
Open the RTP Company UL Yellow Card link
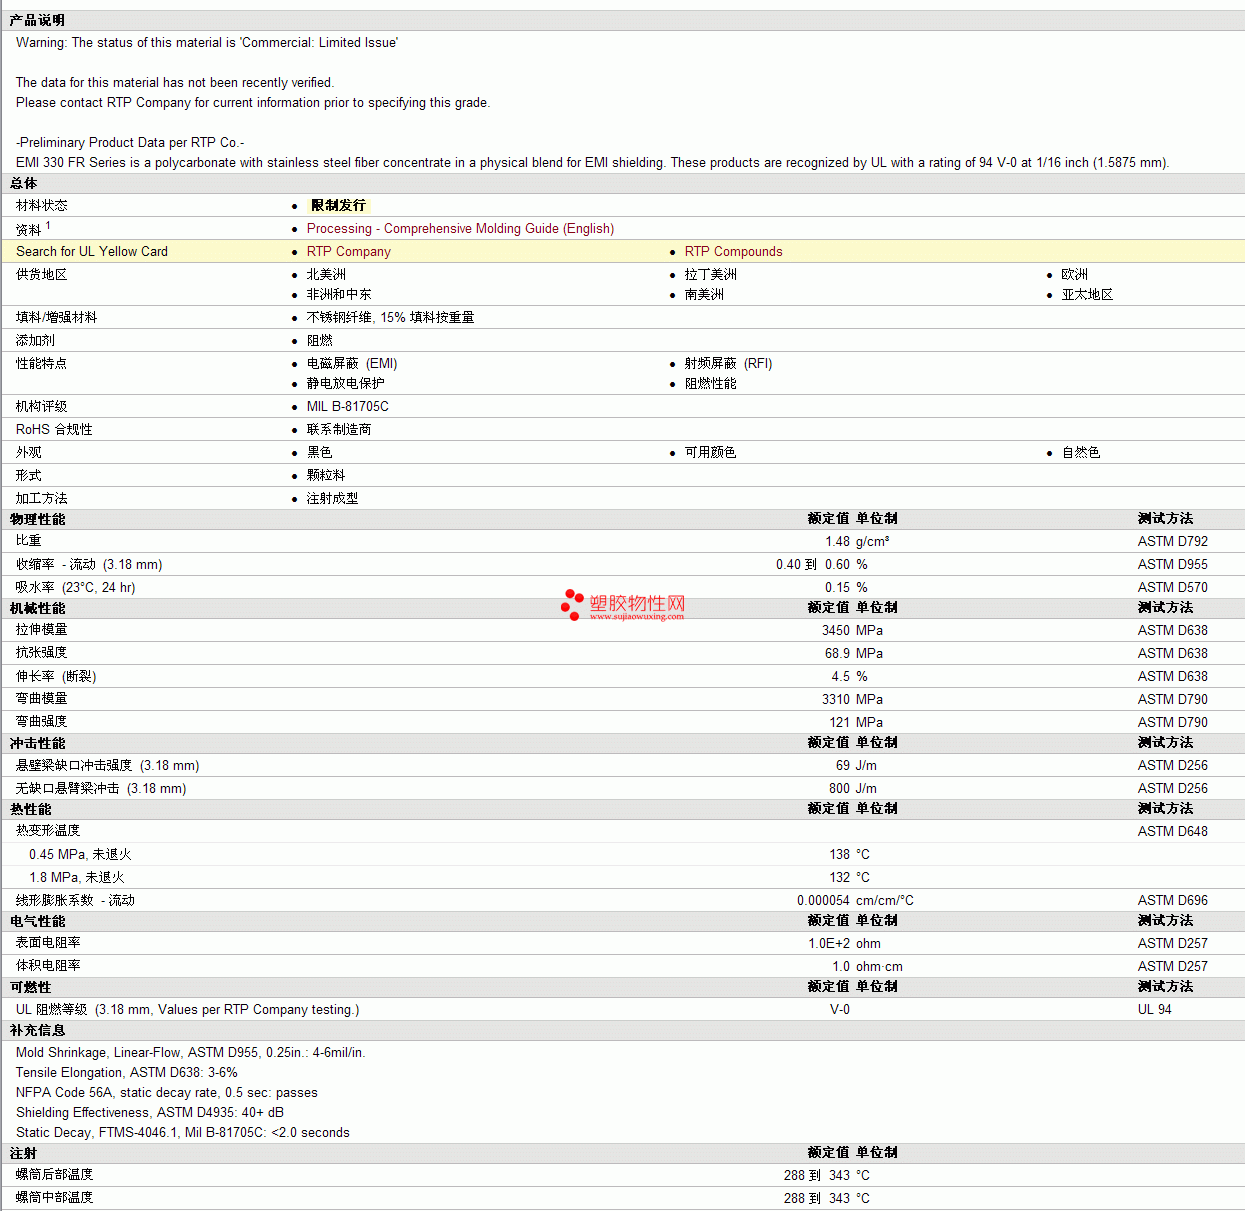(x=348, y=251)
